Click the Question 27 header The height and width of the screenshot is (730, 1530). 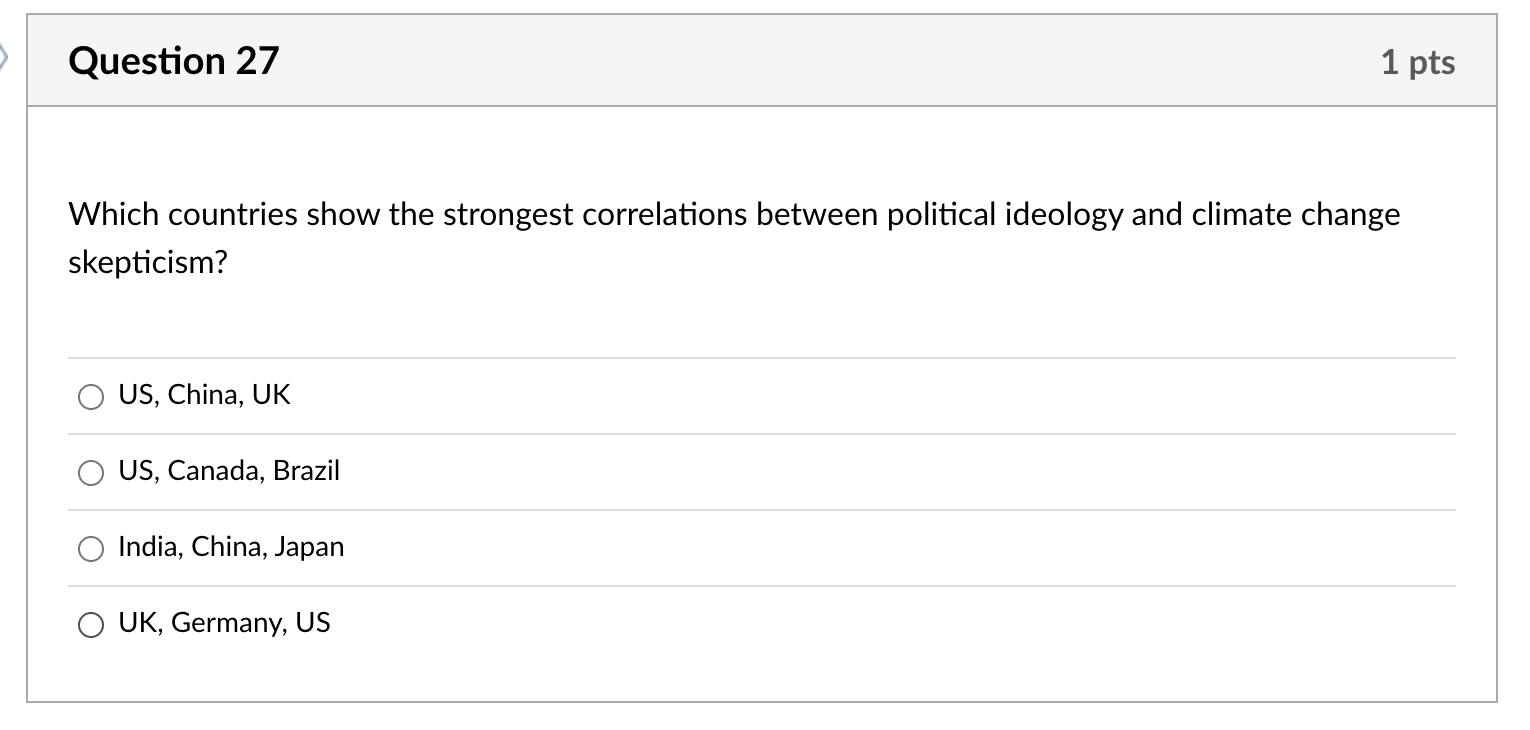(175, 60)
